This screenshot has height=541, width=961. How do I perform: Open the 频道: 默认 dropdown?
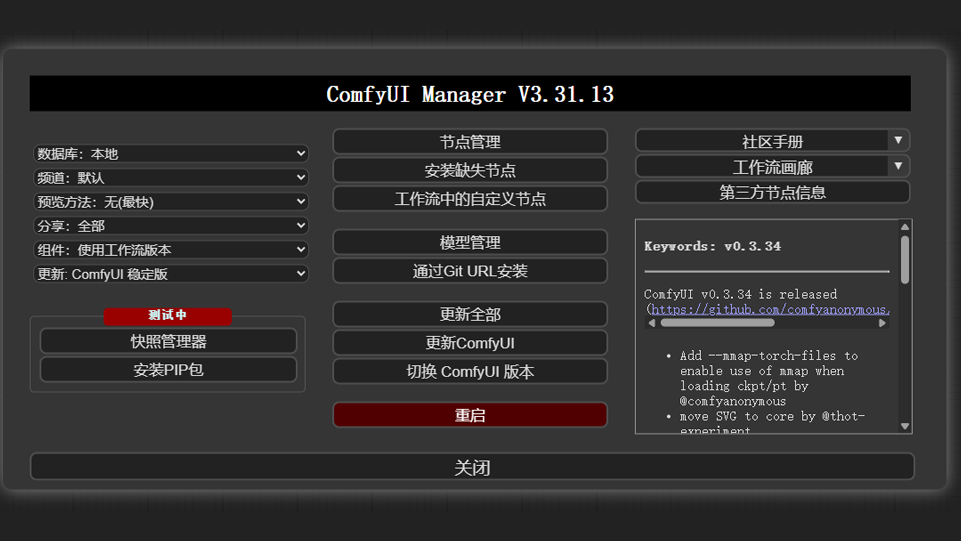[170, 178]
